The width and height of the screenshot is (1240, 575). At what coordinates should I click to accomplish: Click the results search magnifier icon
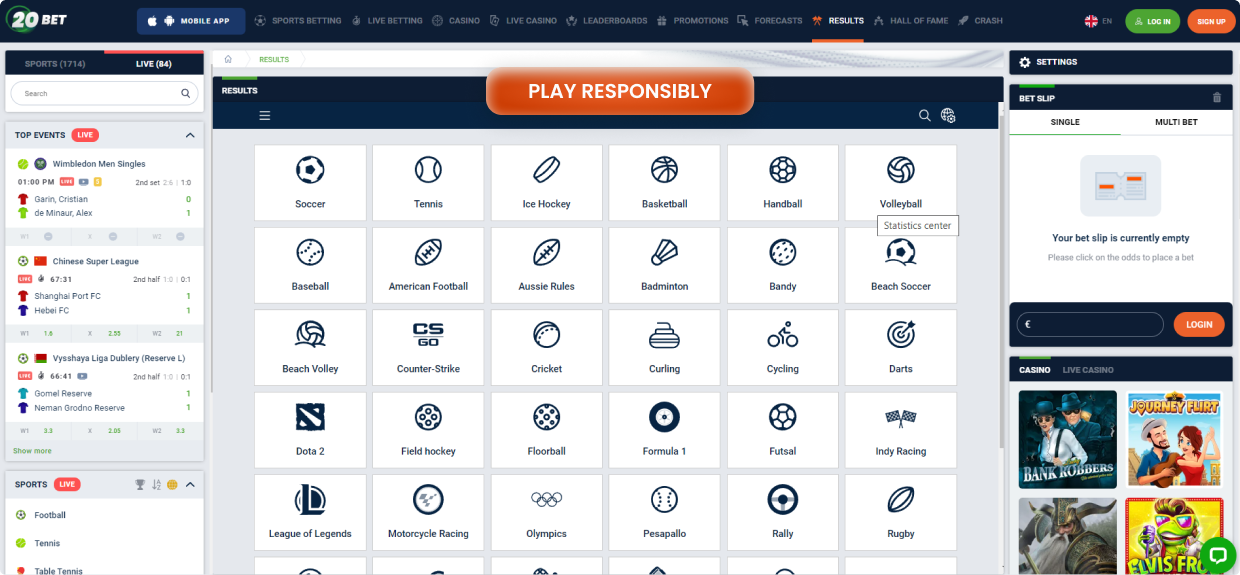pos(925,116)
